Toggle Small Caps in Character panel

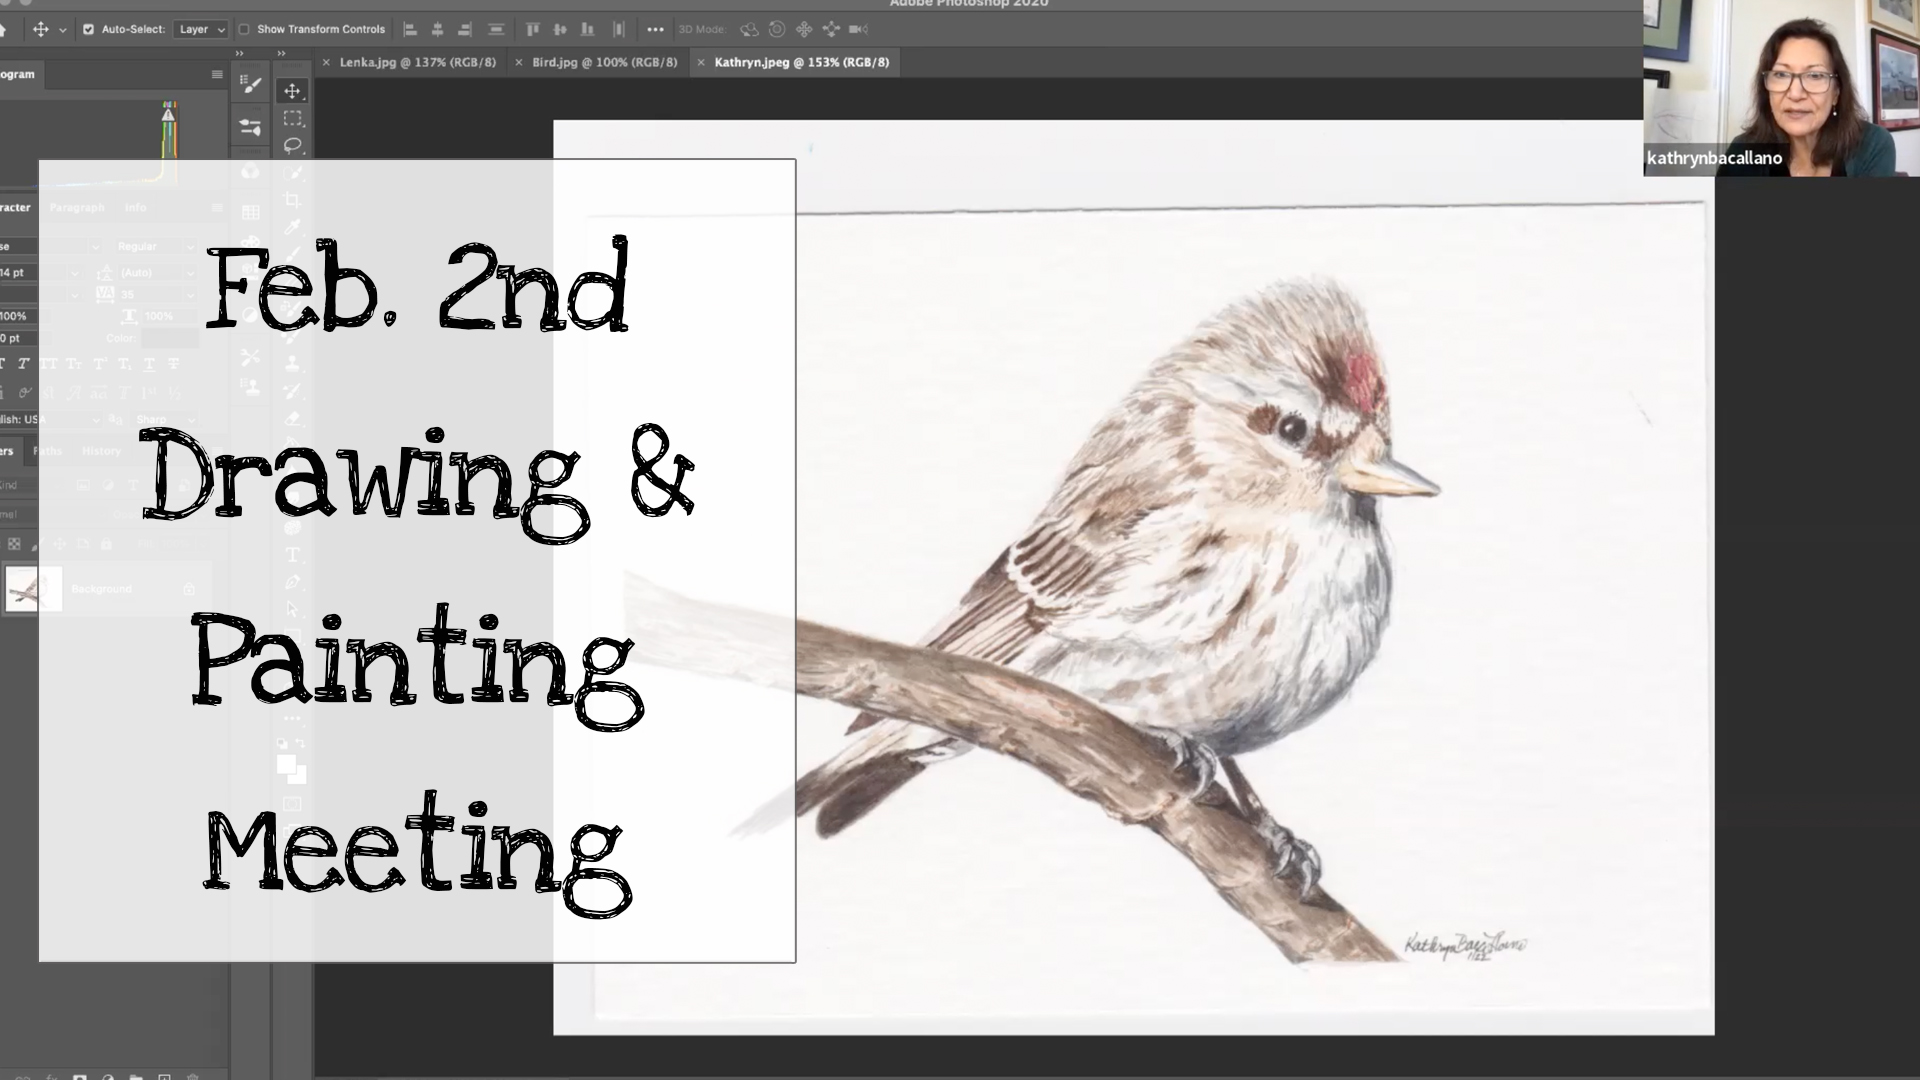(74, 364)
